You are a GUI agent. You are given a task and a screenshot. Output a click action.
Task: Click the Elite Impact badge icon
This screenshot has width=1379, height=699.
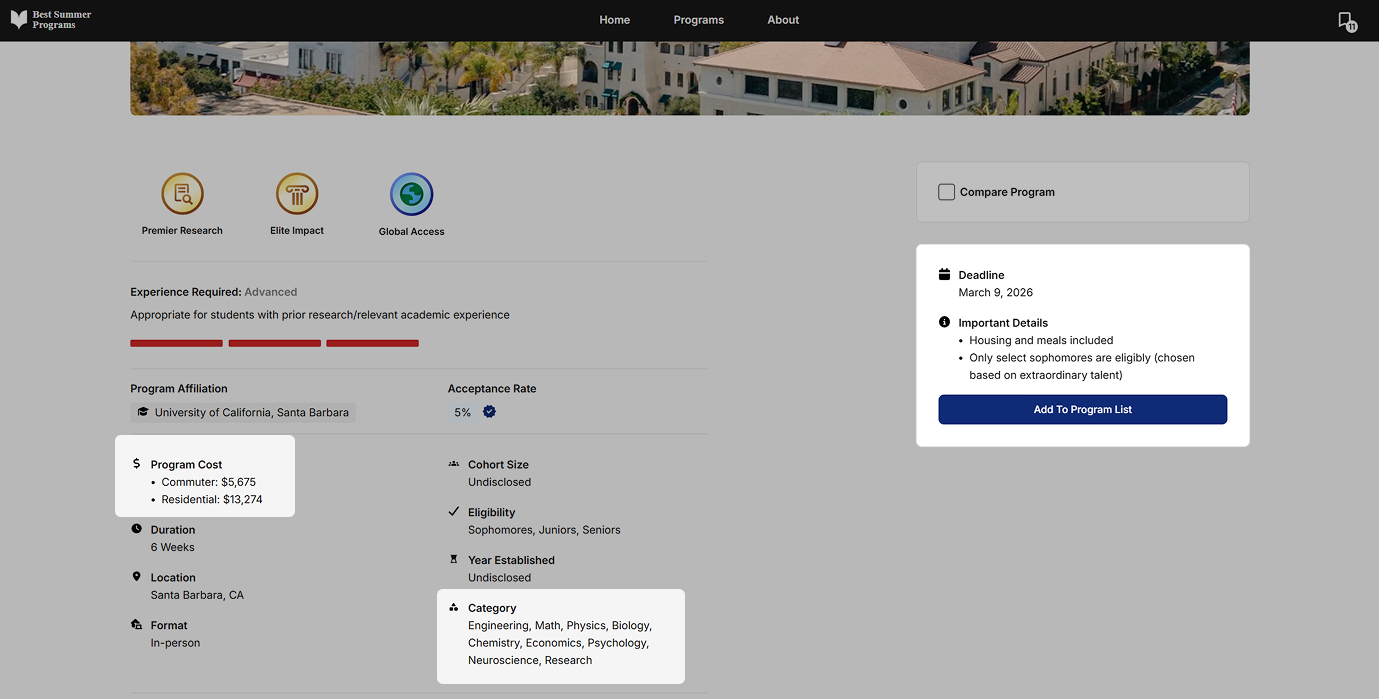click(x=297, y=194)
